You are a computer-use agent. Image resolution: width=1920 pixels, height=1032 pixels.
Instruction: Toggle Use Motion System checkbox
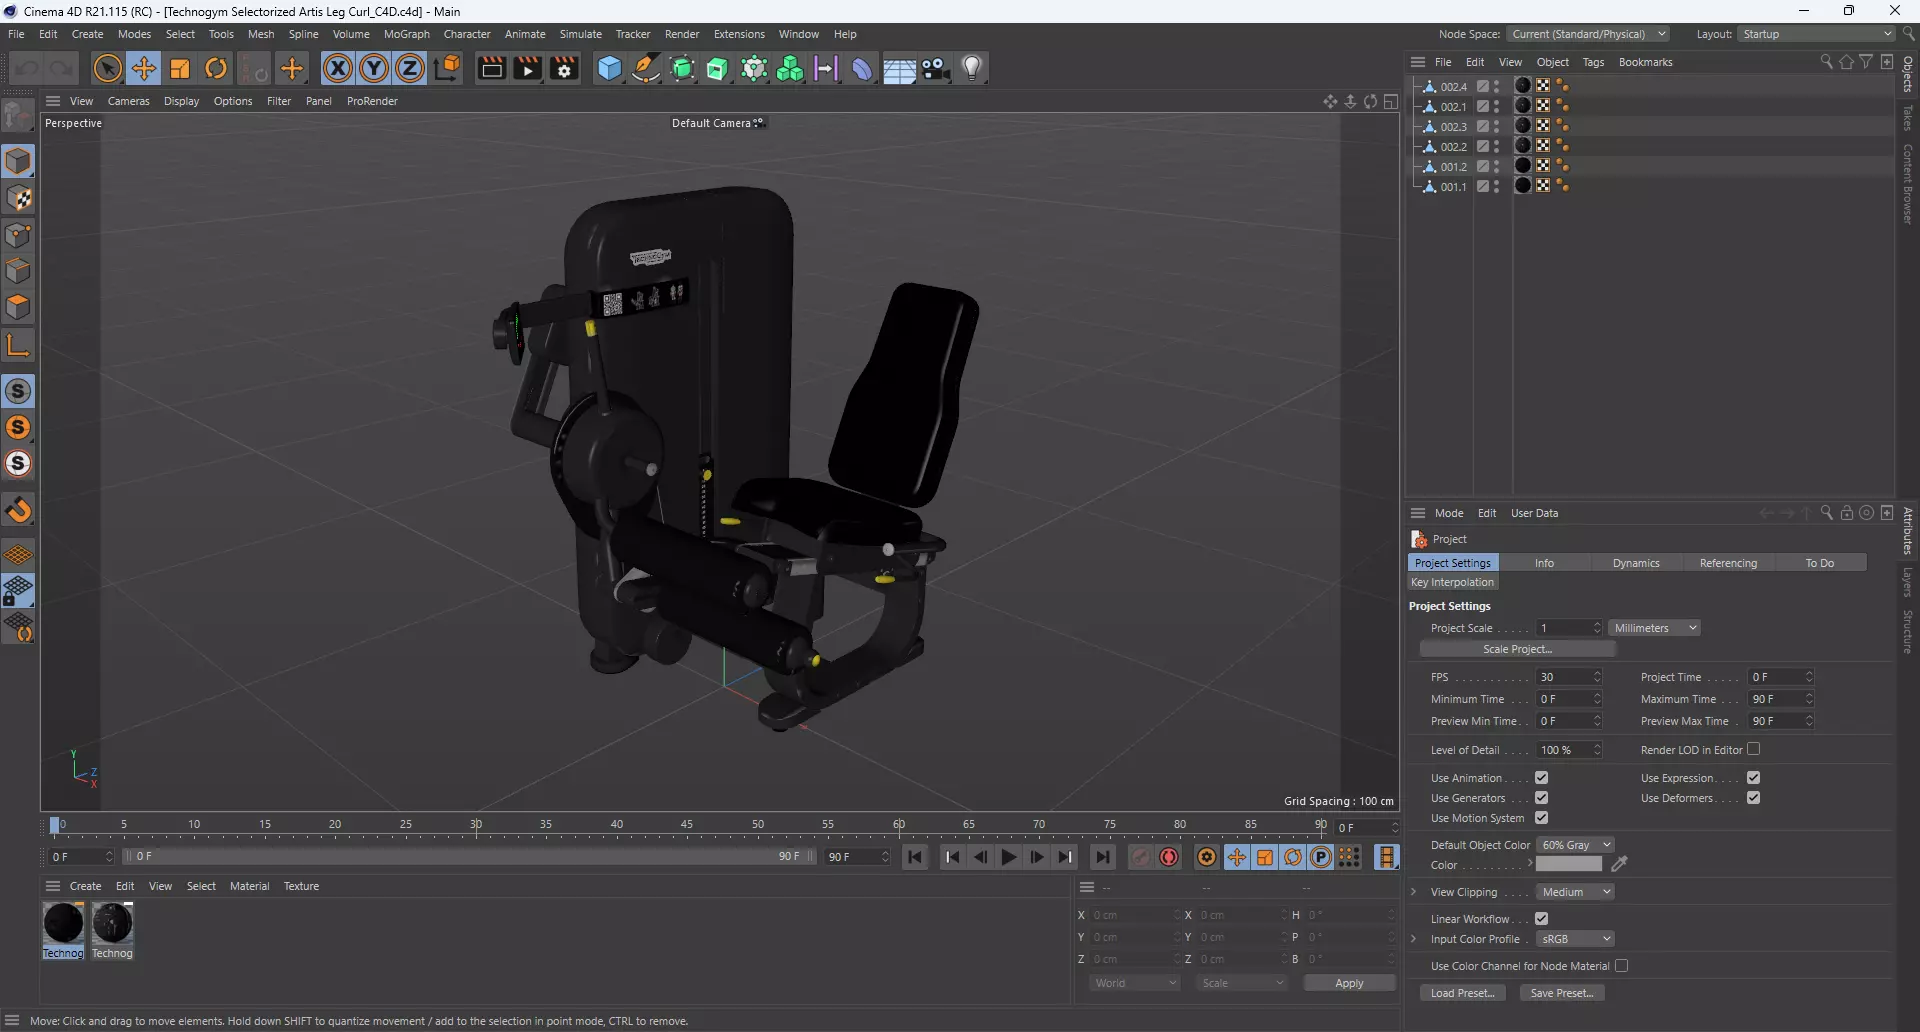1541,818
